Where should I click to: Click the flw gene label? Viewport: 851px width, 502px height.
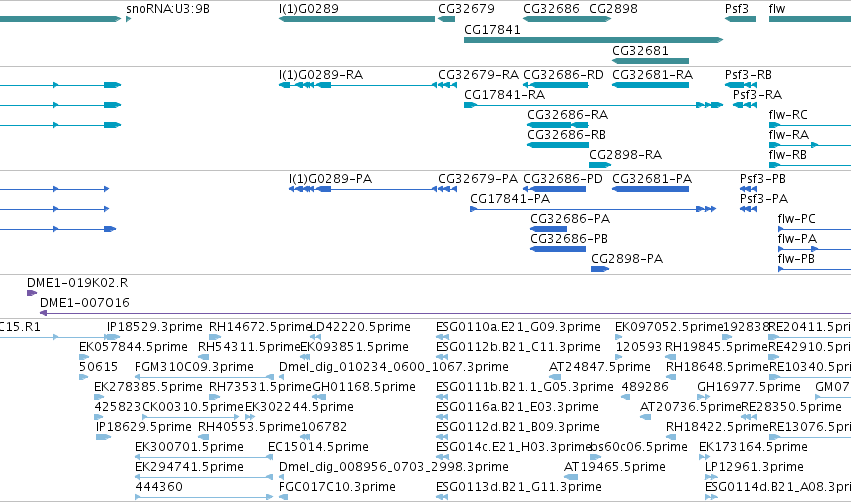click(777, 9)
